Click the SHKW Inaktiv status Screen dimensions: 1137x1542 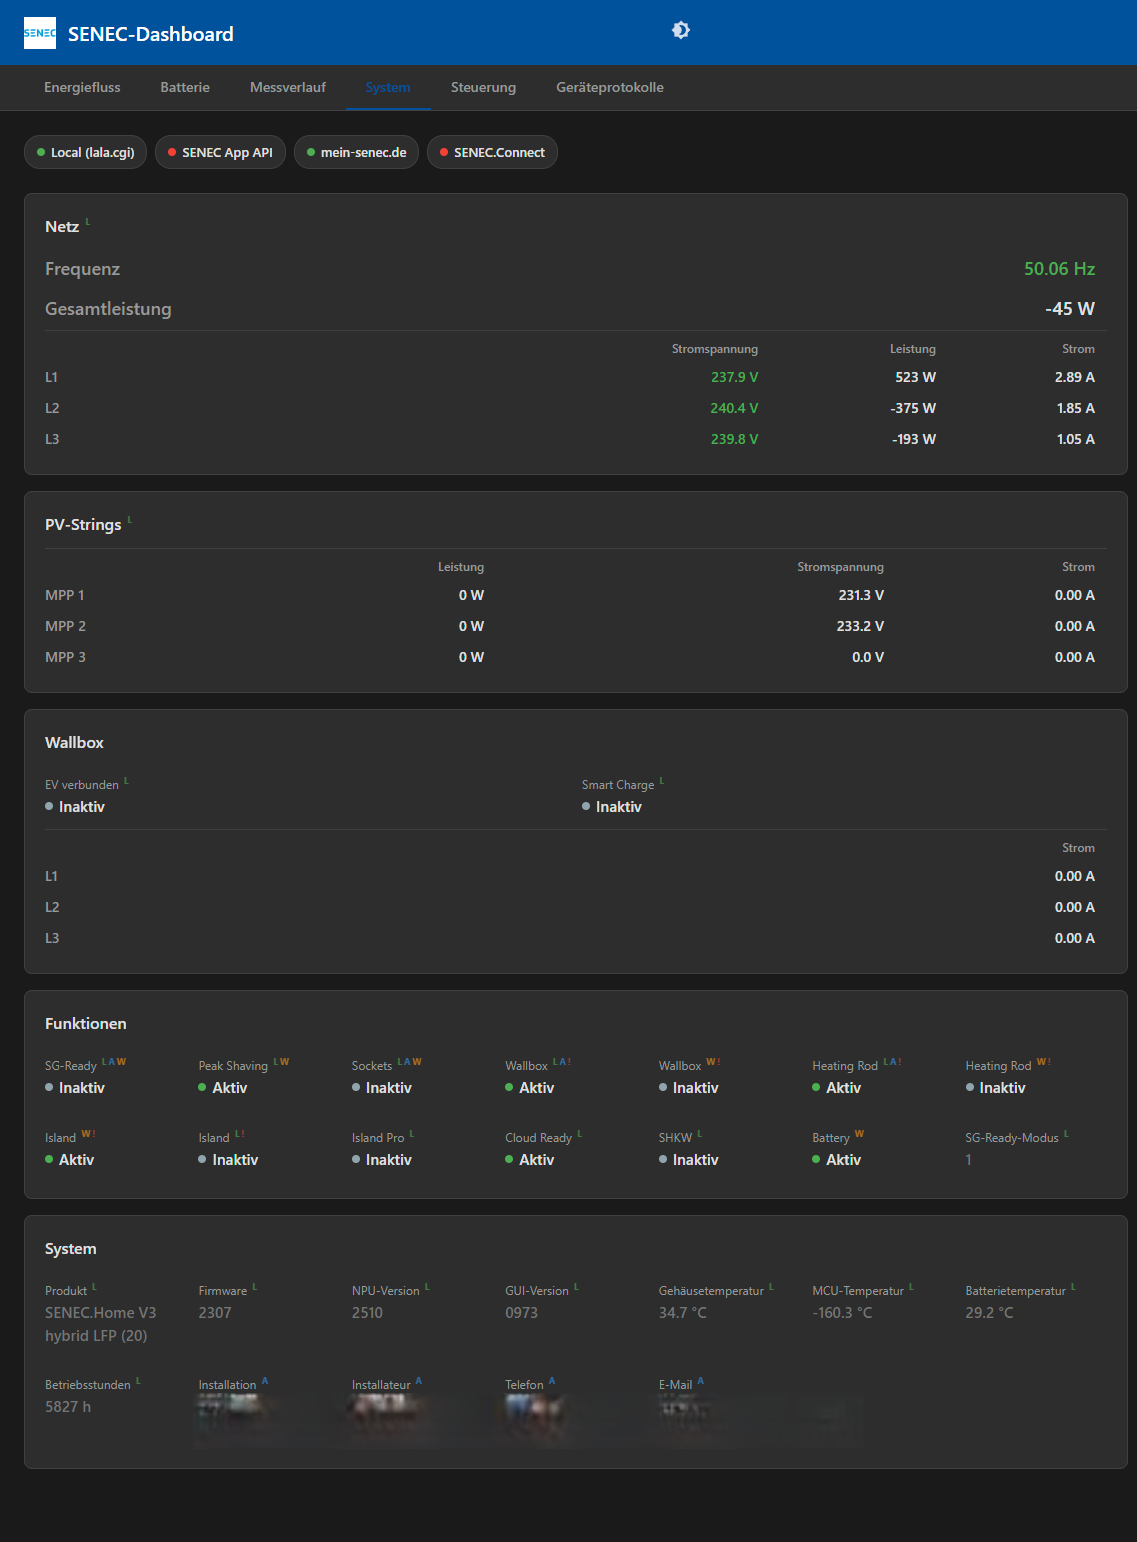(x=689, y=1160)
